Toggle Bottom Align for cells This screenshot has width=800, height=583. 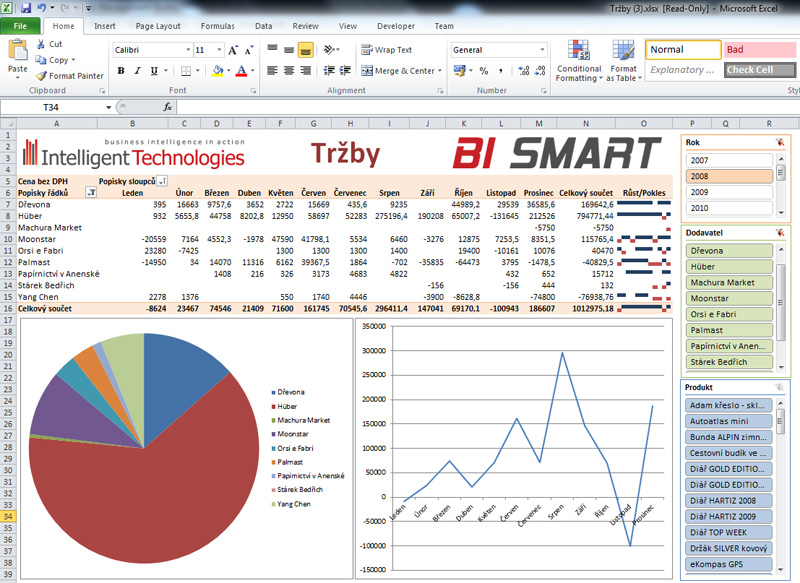306,49
